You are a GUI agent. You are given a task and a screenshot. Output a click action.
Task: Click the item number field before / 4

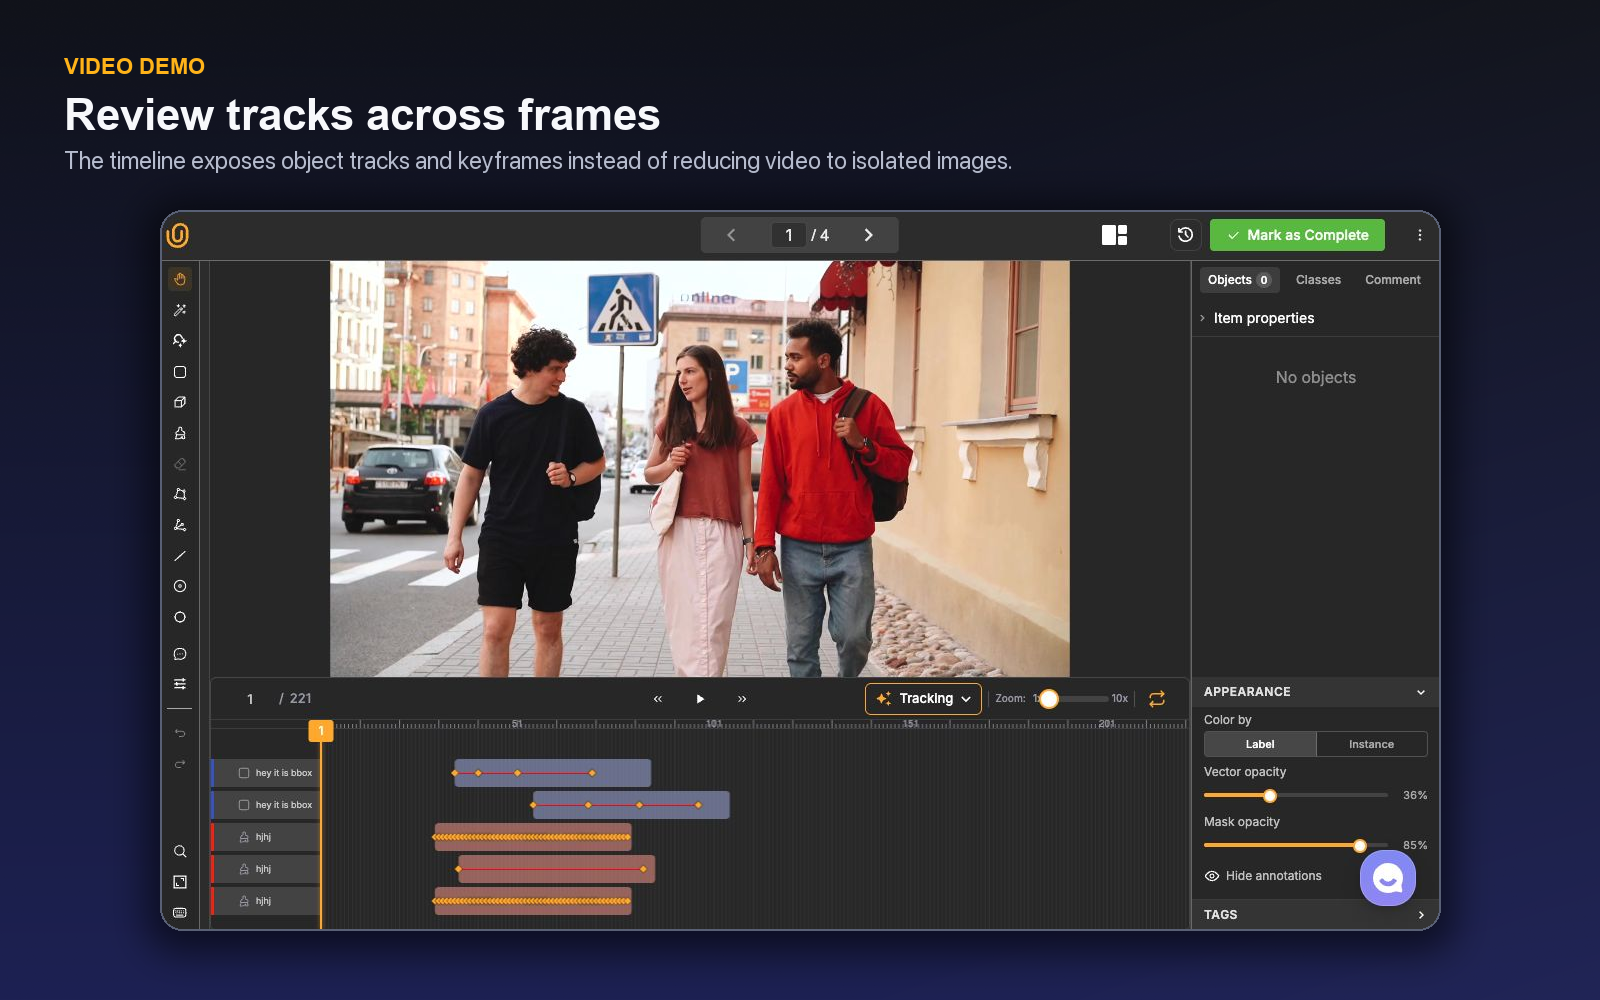pyautogui.click(x=788, y=235)
